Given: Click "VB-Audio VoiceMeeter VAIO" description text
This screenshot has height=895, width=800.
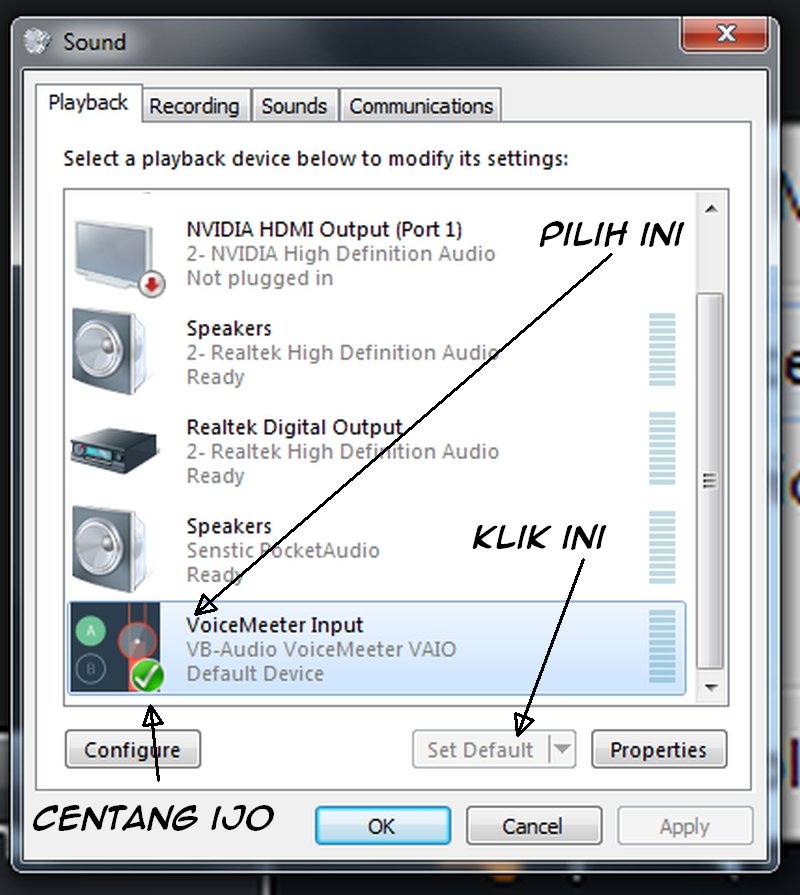Looking at the screenshot, I should [x=321, y=650].
